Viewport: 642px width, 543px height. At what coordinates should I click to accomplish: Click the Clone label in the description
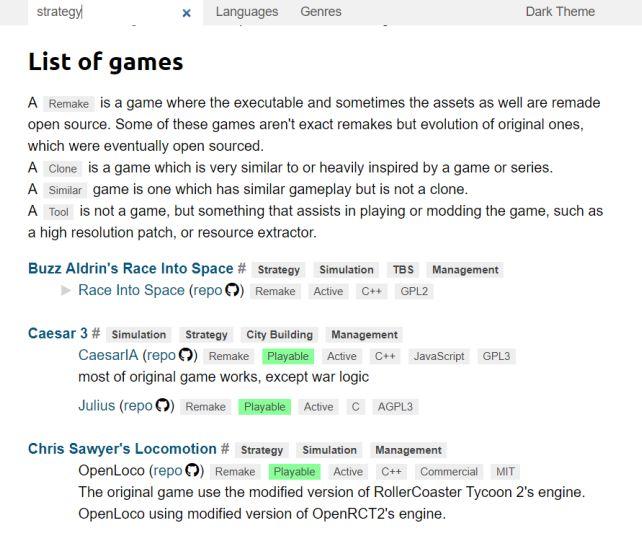tap(63, 169)
